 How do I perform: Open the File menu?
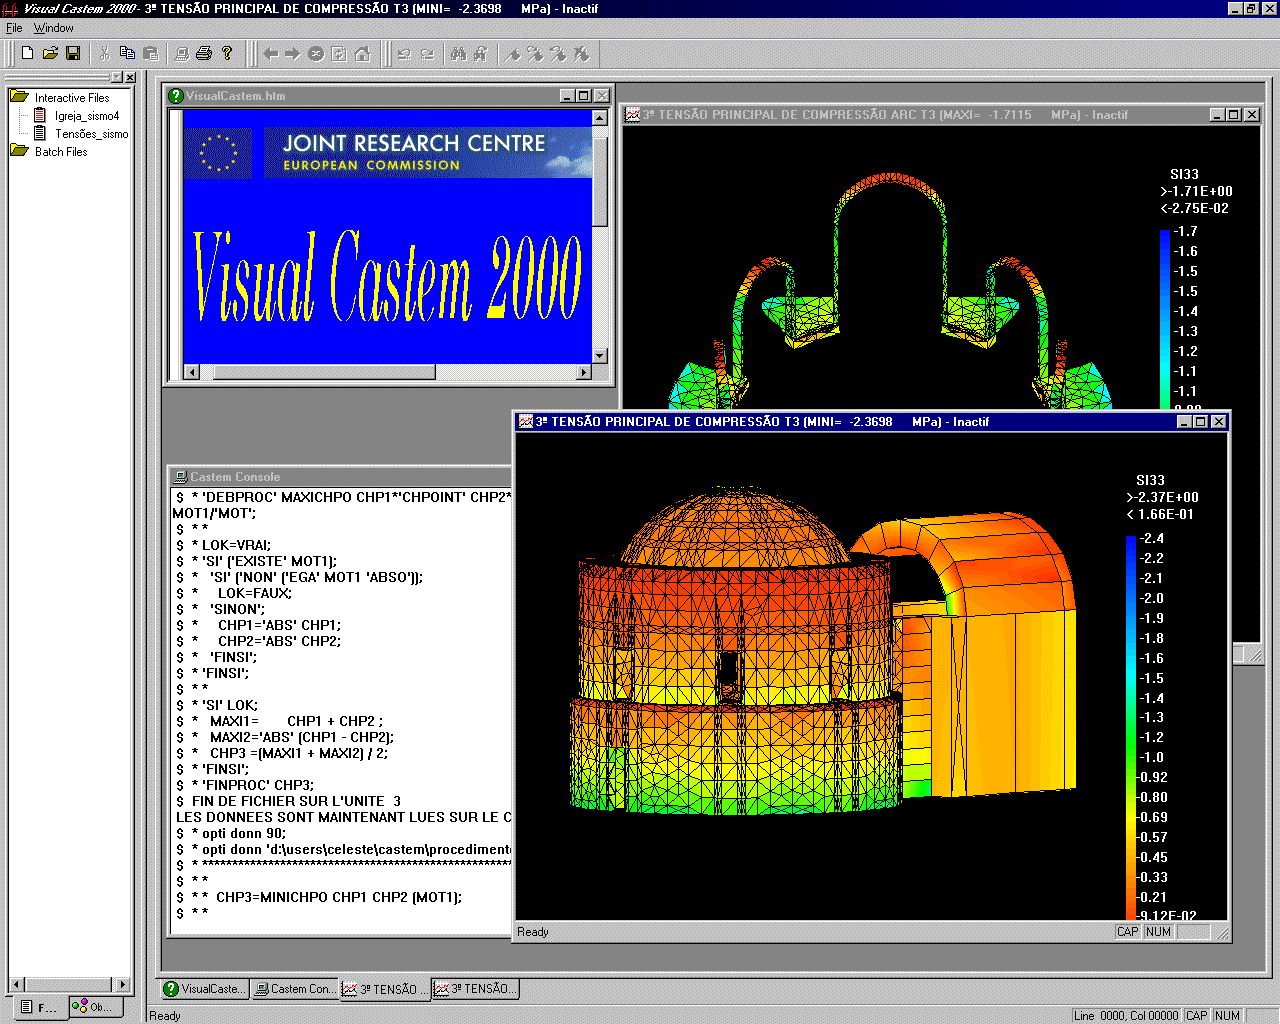point(14,28)
